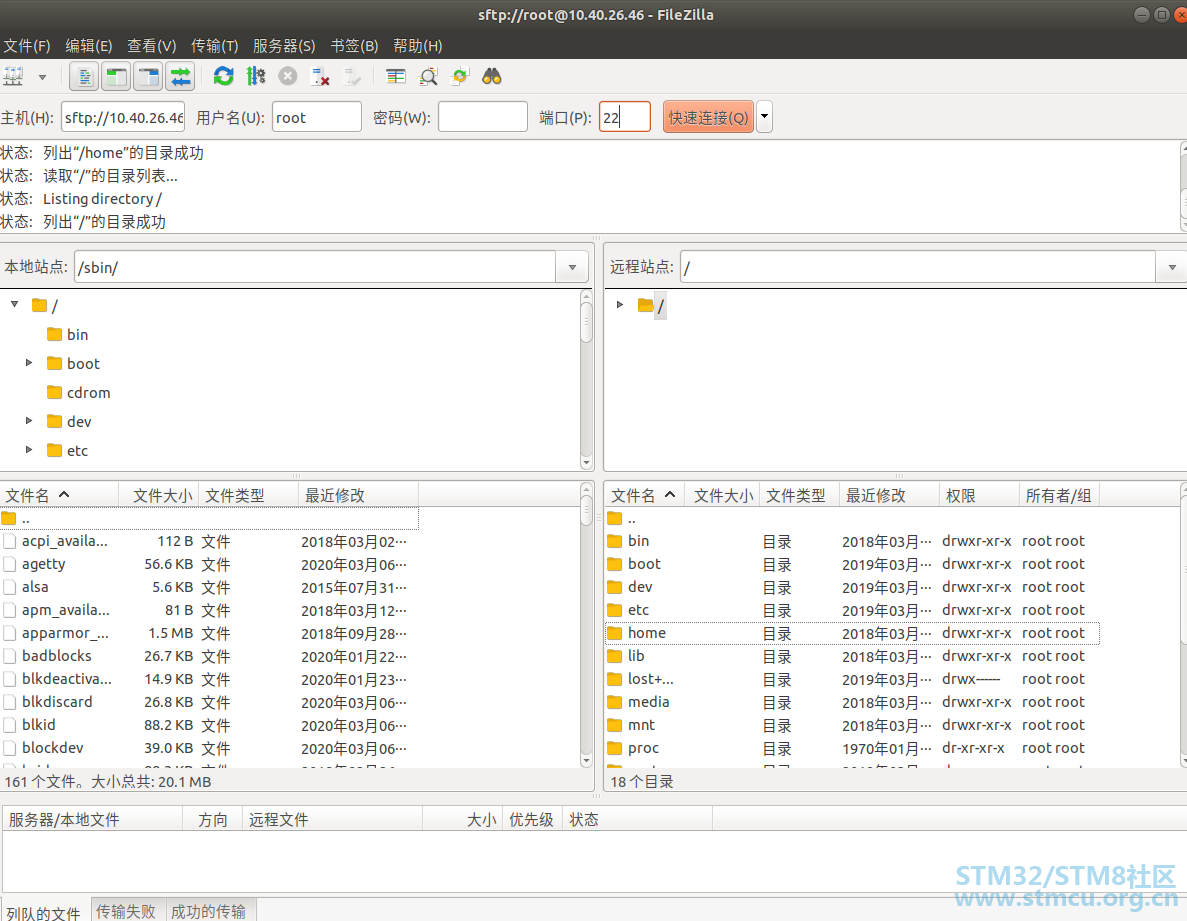Select remote boot folder
The width and height of the screenshot is (1187, 921).
tap(852, 565)
